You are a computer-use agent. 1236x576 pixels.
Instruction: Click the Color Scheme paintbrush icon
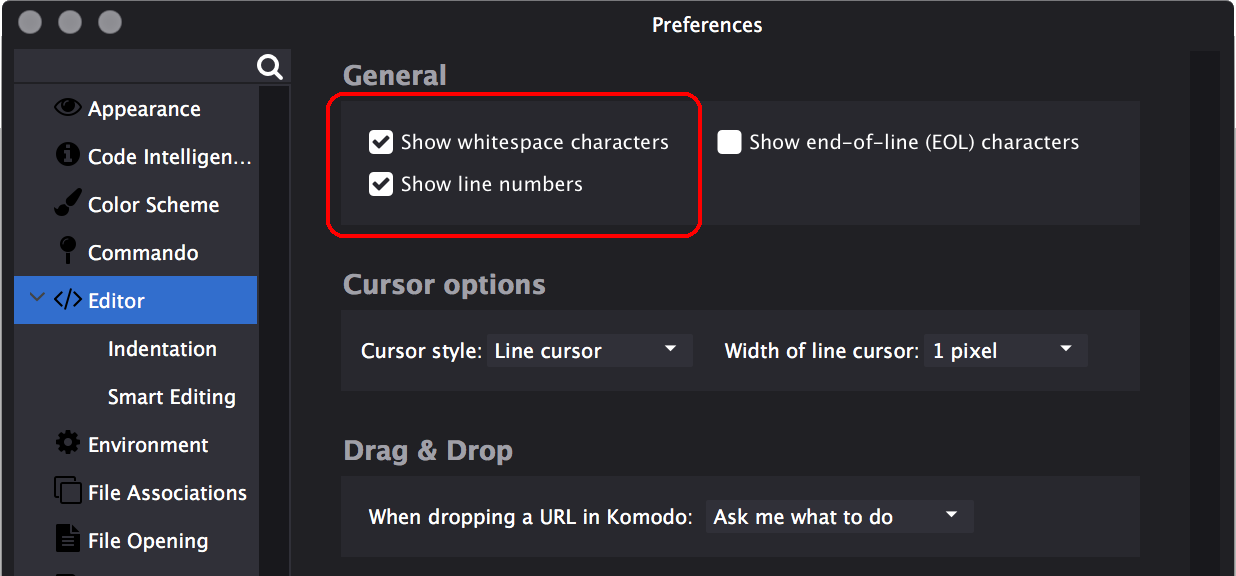(67, 204)
